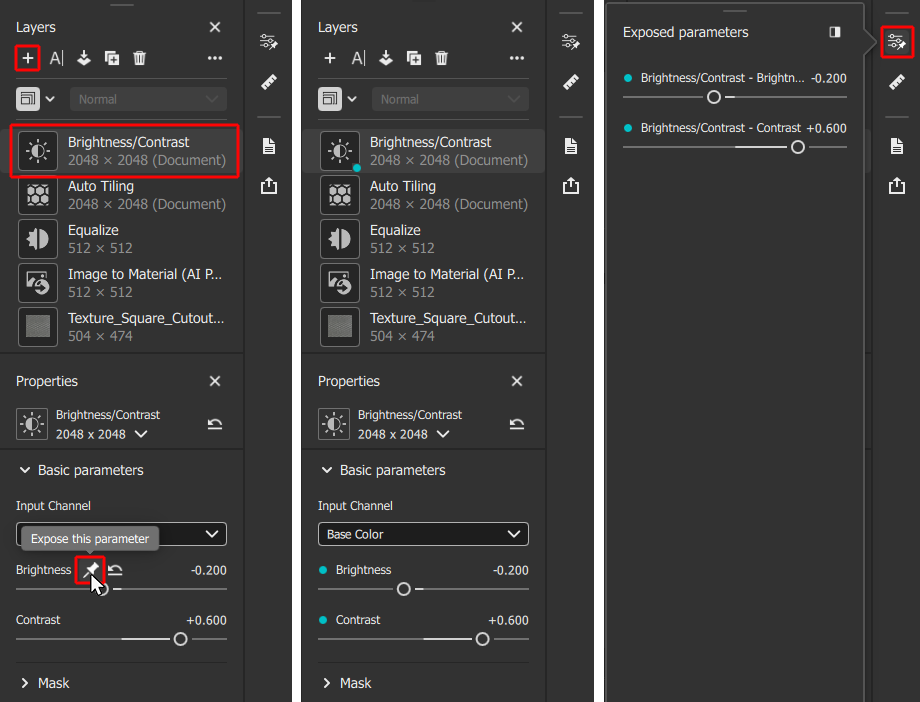Expand Mask section below teal-dotted Contrast slider
The width and height of the screenshot is (920, 702).
point(346,683)
